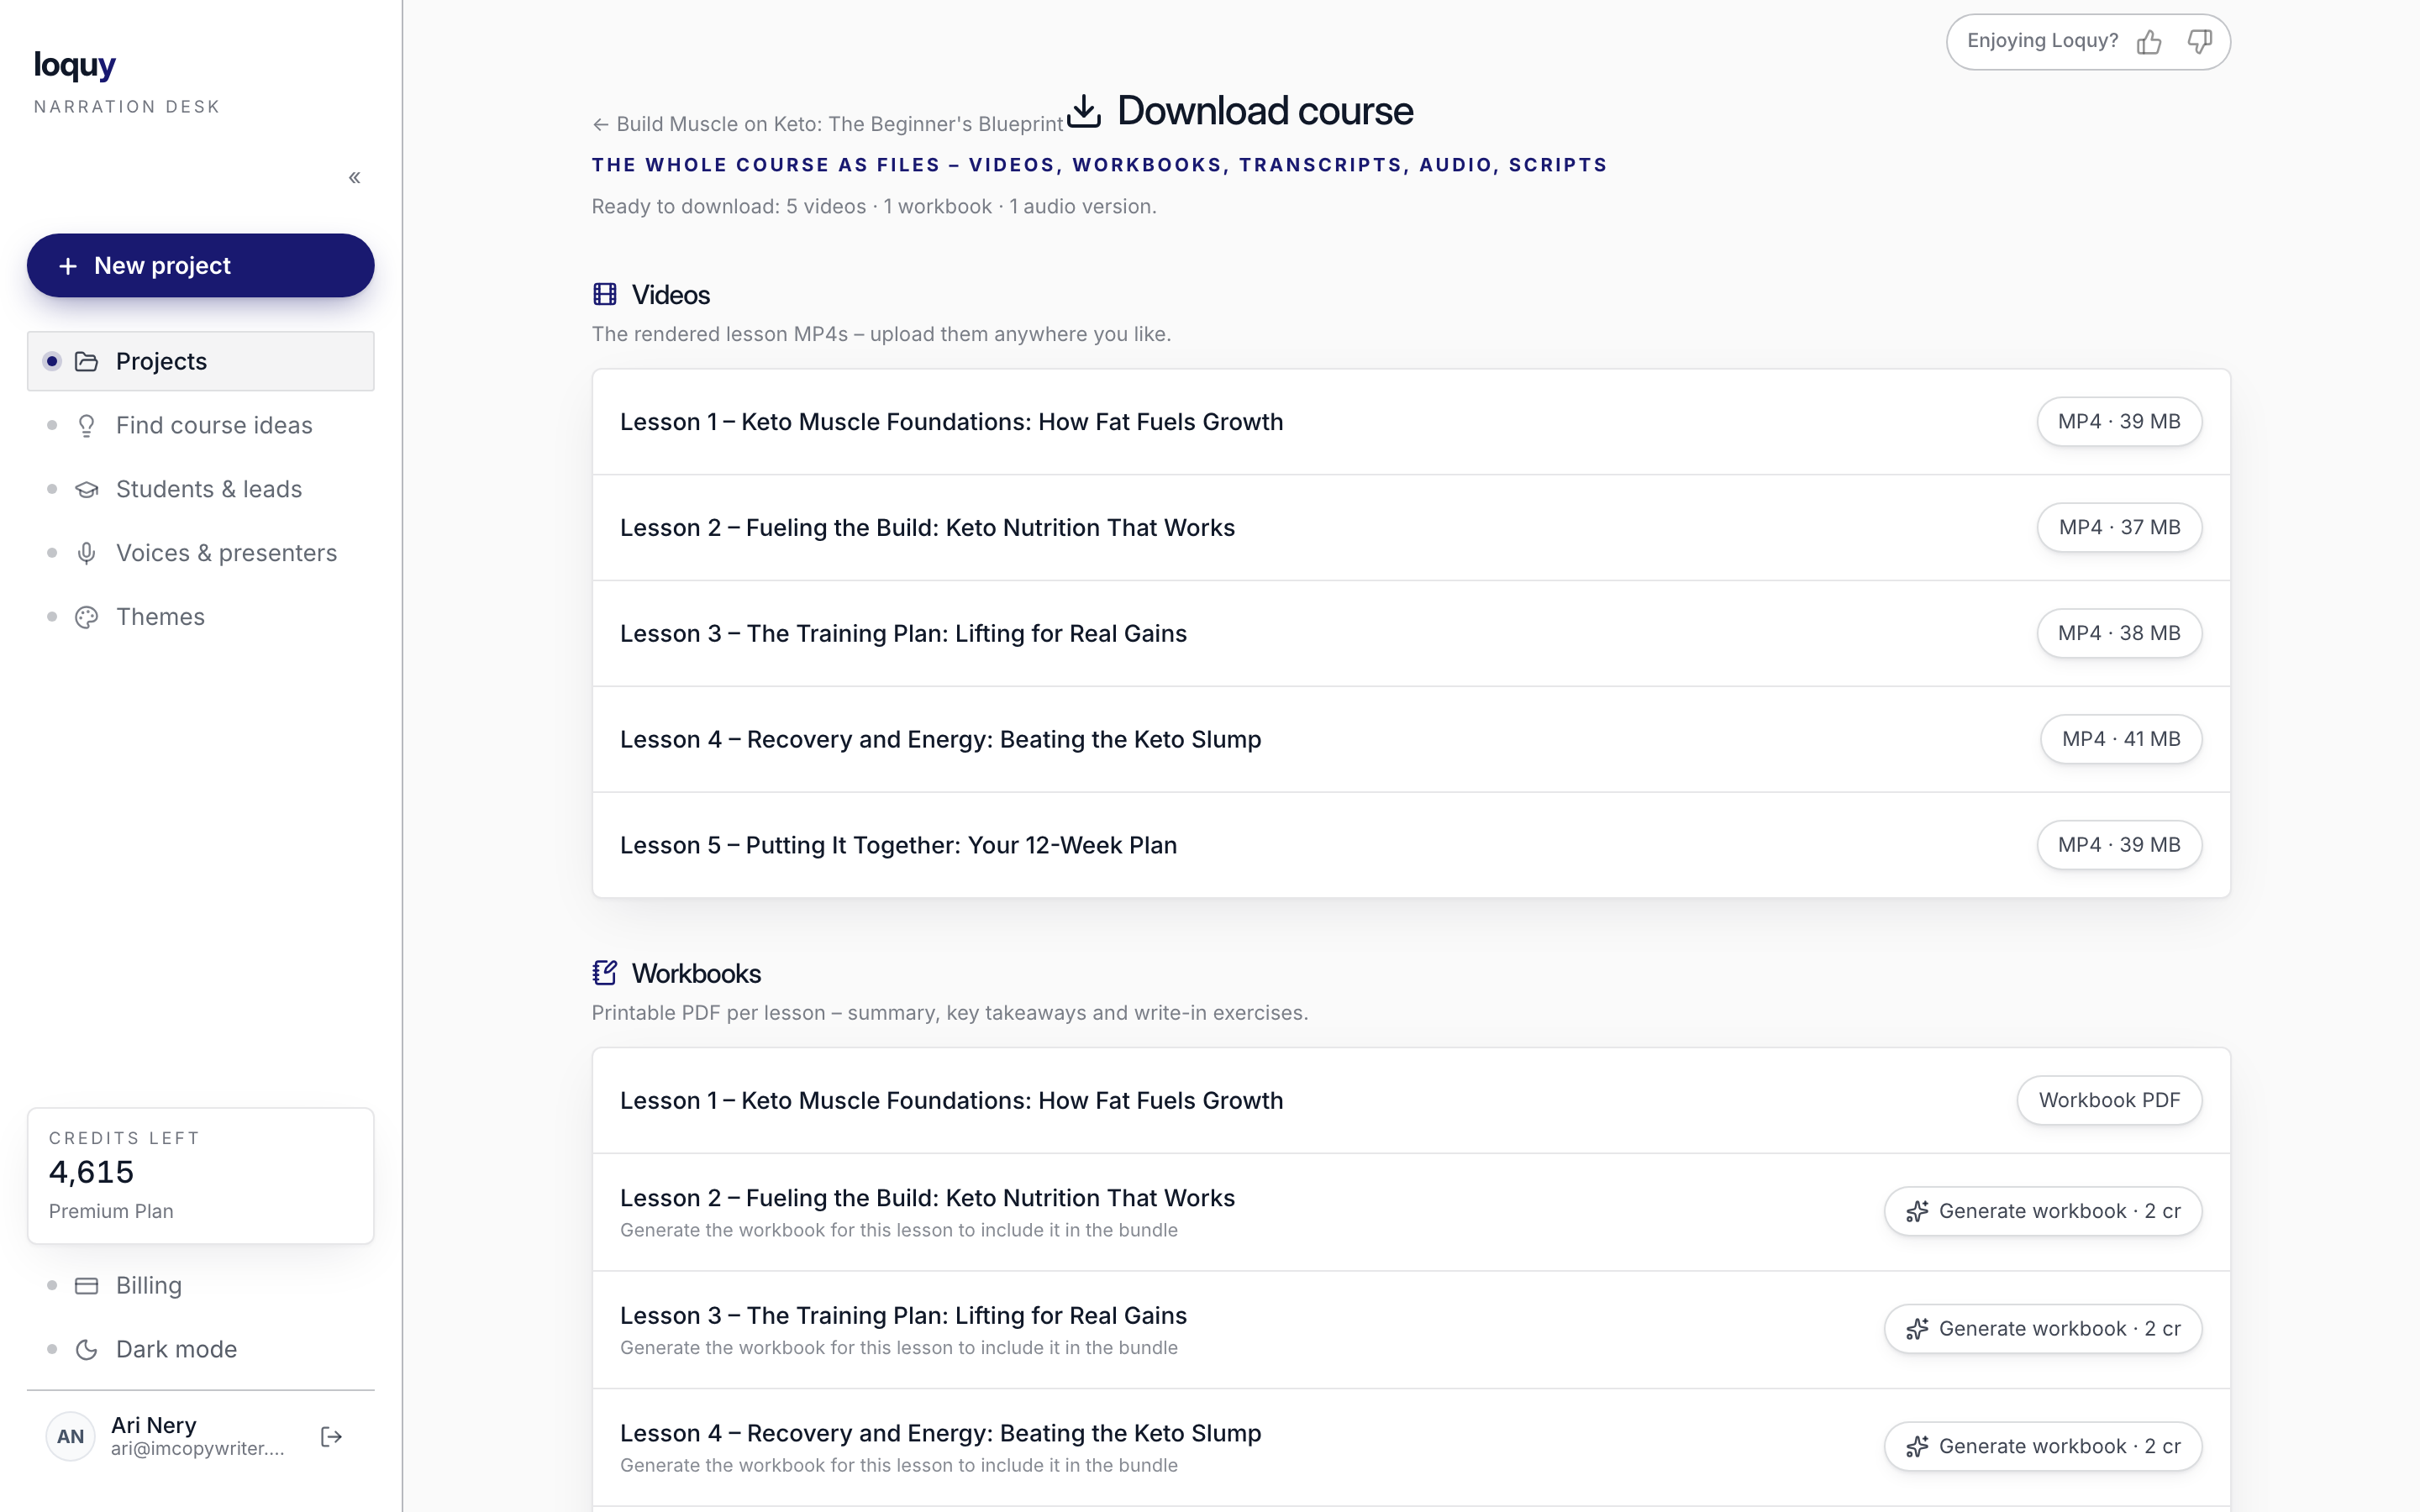Click the Workbooks notebook icon

tap(605, 972)
